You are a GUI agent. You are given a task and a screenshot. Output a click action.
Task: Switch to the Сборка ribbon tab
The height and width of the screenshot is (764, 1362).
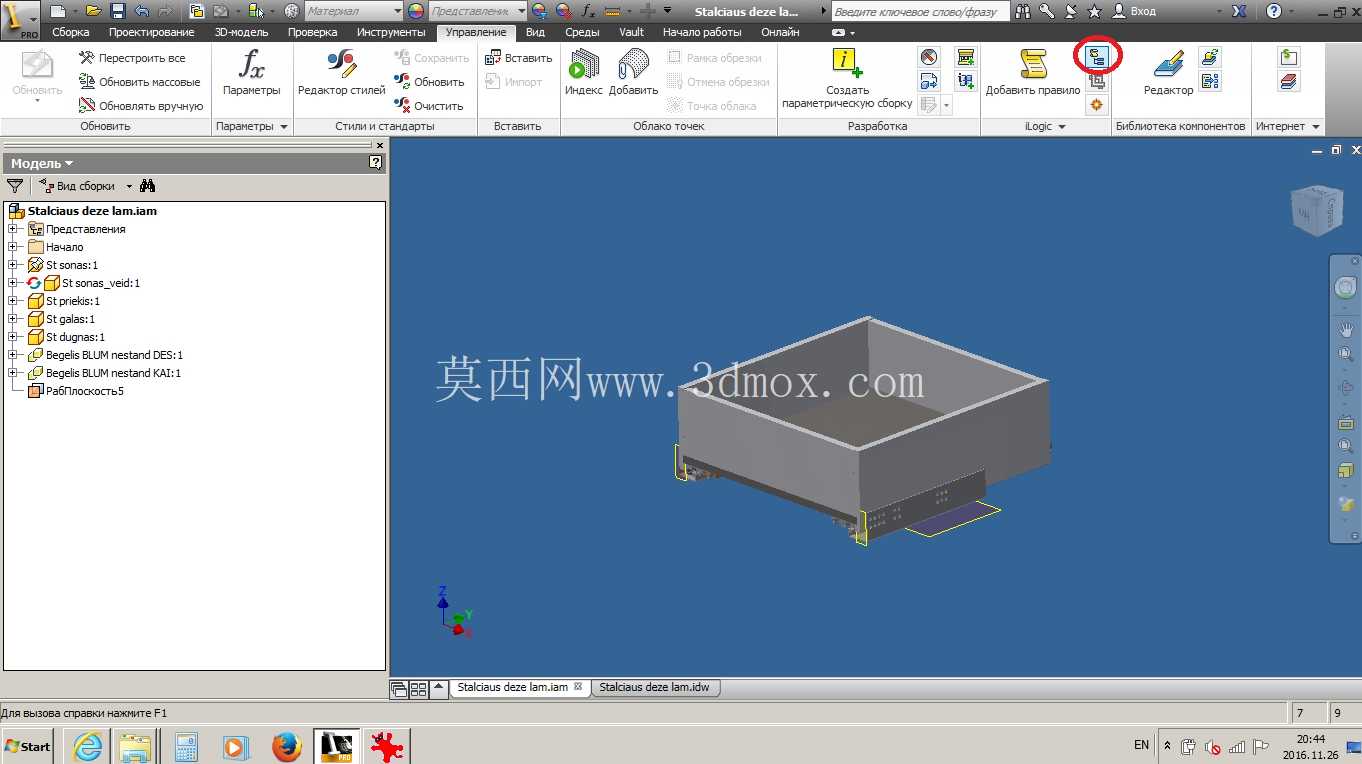[x=70, y=32]
